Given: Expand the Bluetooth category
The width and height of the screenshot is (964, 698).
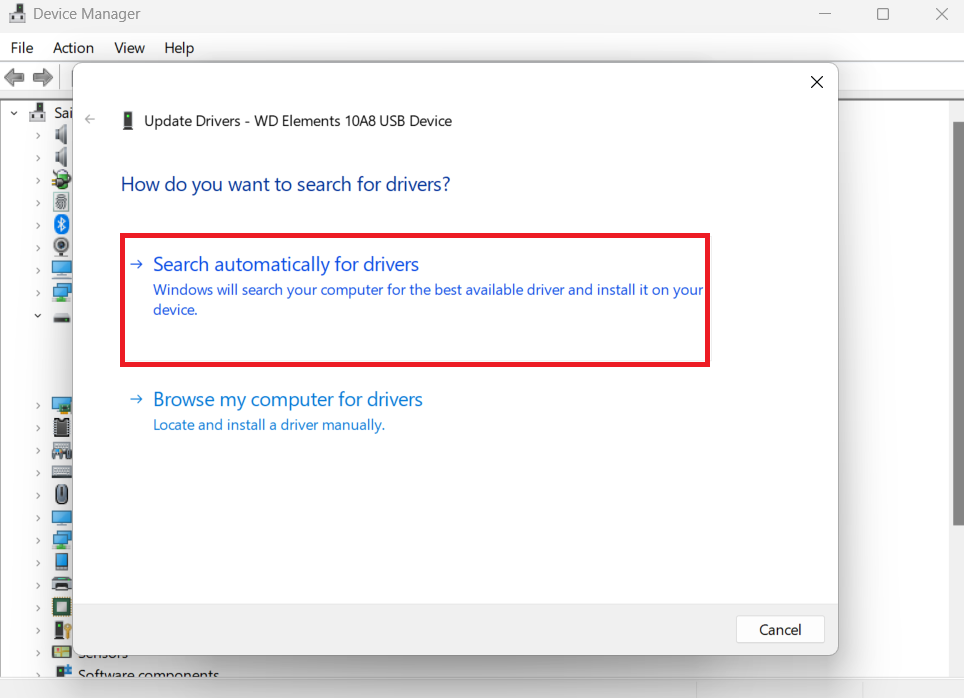Looking at the screenshot, I should [38, 226].
